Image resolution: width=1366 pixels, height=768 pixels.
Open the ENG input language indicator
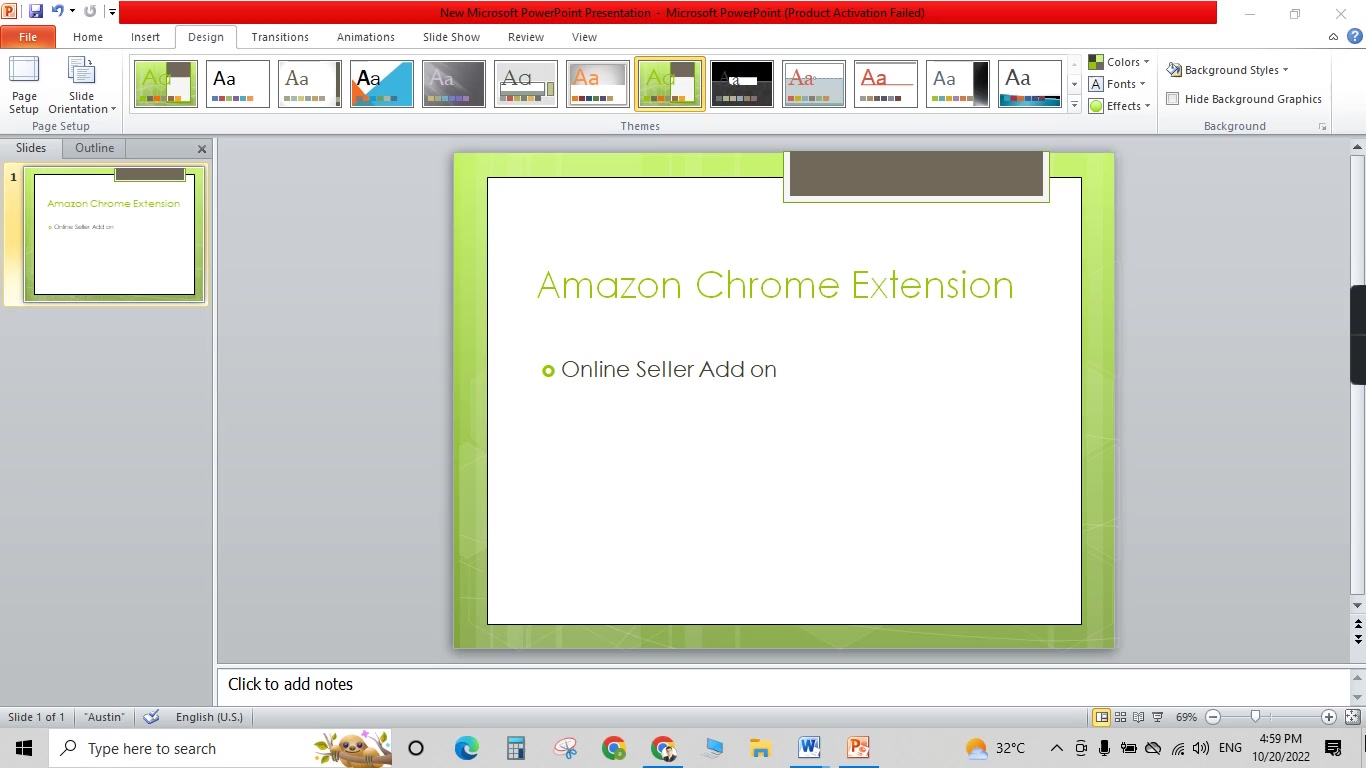click(1230, 748)
